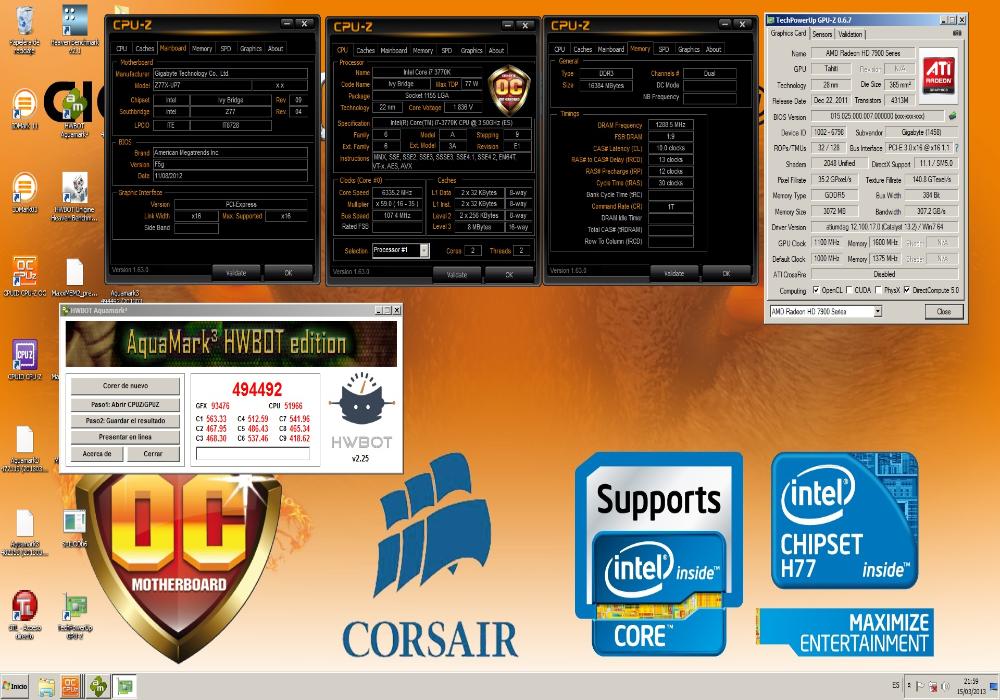This screenshot has height=700, width=1000.
Task: Click 'Cerrar' button in Aquamark
Action: point(153,454)
